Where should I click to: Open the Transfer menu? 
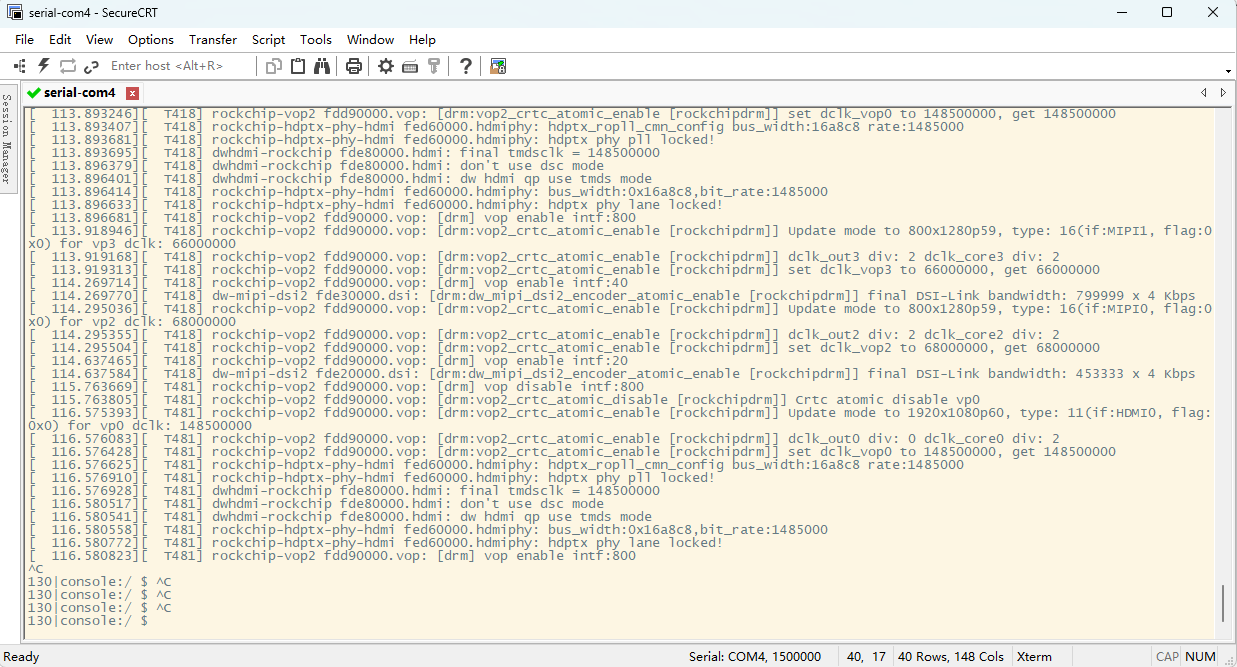click(213, 39)
